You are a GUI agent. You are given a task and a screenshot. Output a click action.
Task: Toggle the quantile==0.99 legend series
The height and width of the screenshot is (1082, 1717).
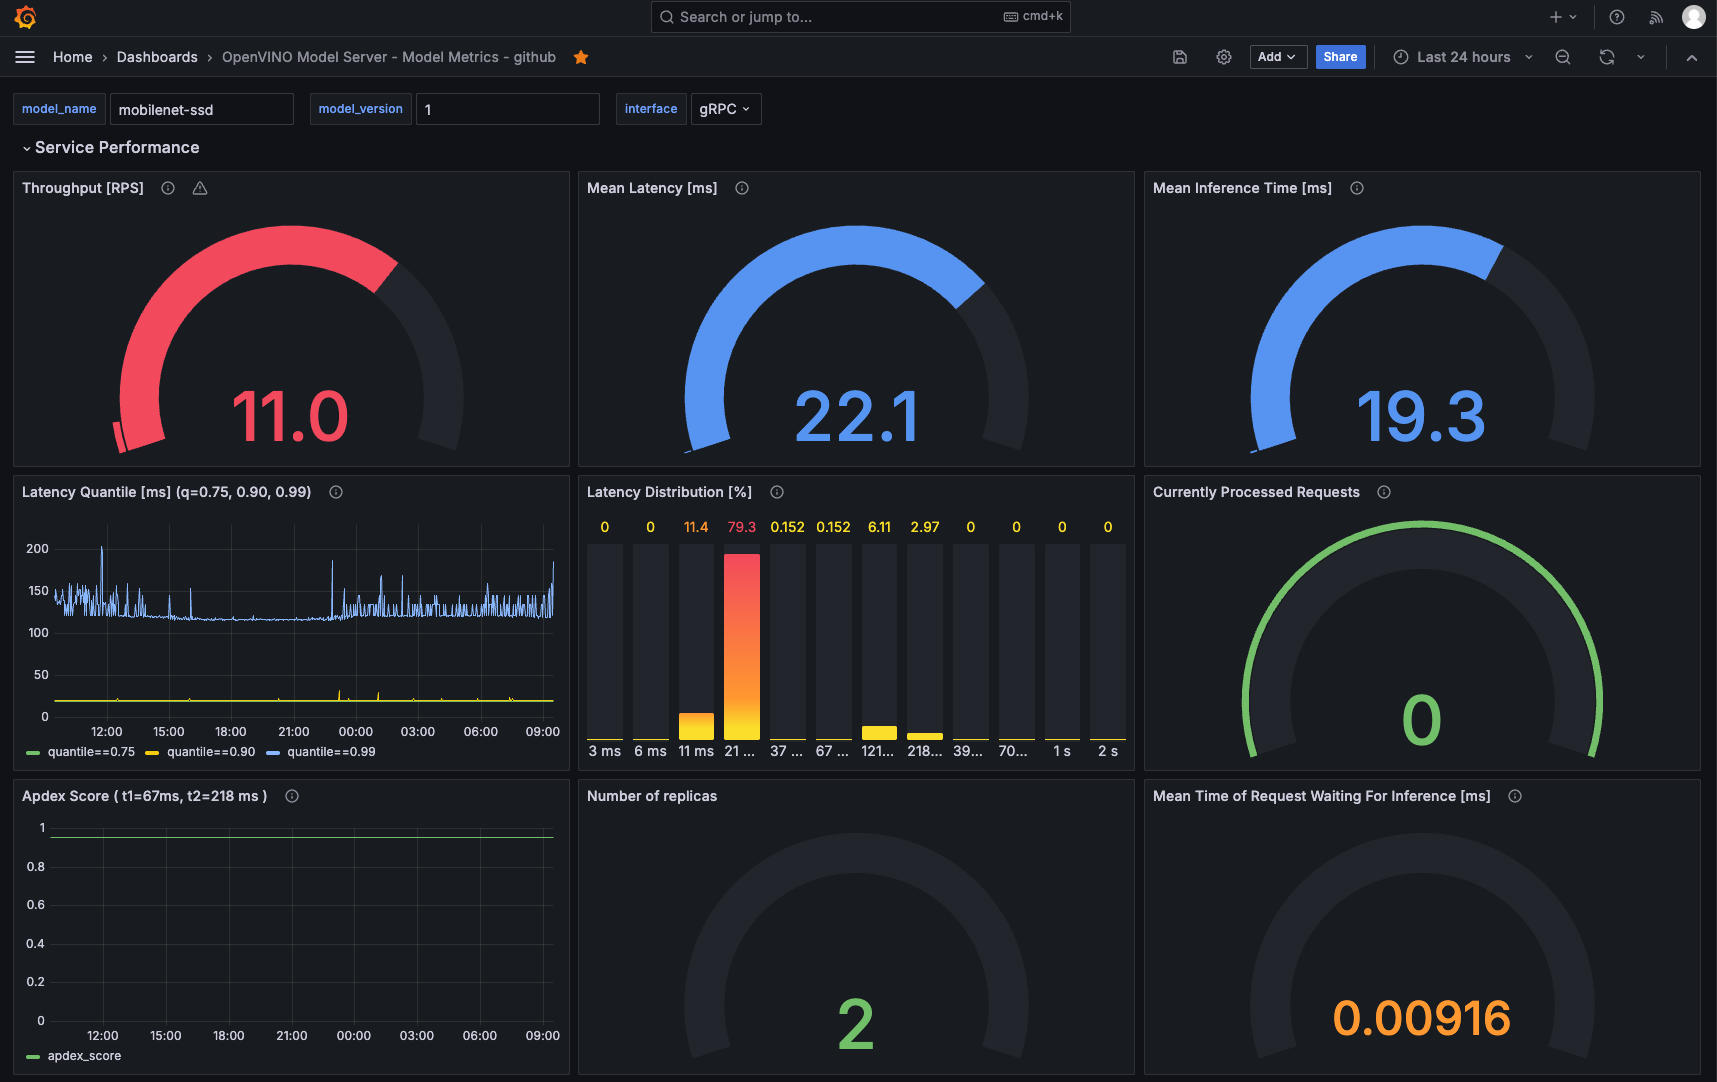(330, 752)
